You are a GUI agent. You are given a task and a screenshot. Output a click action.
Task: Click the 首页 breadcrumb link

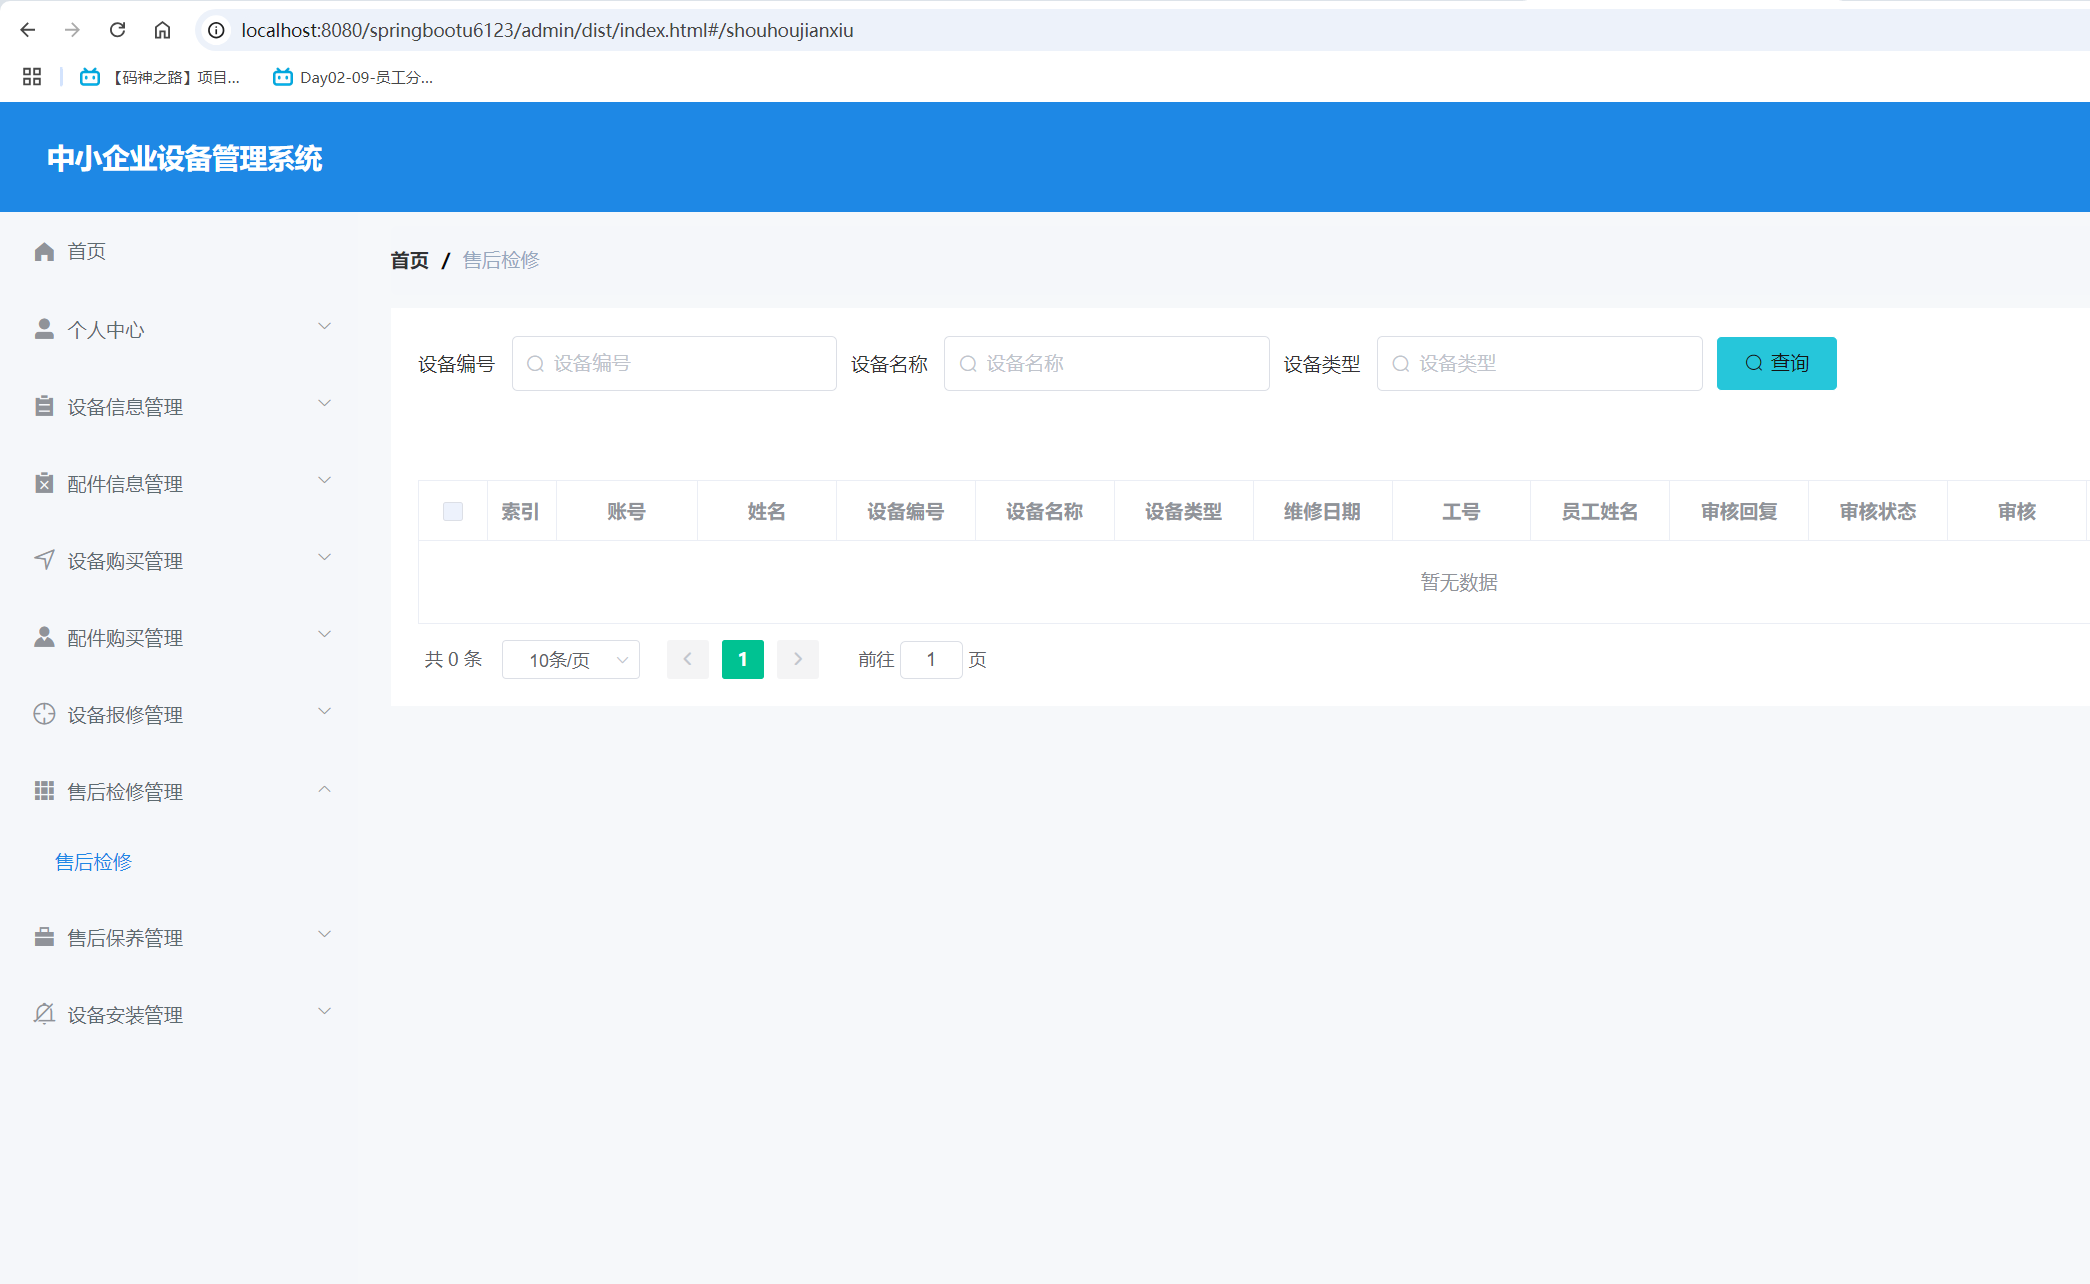point(408,260)
